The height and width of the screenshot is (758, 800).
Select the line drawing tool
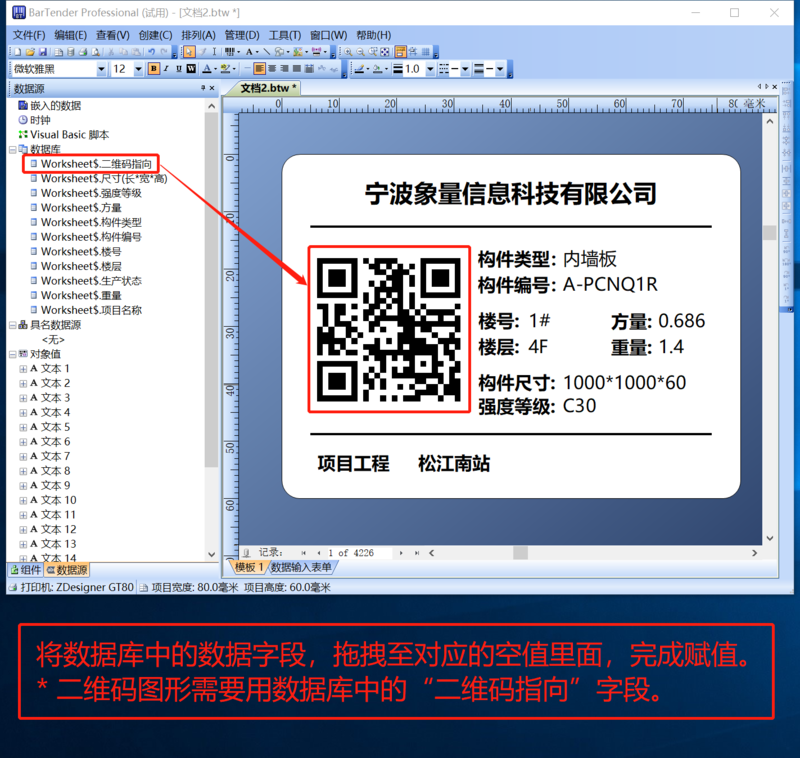[267, 52]
